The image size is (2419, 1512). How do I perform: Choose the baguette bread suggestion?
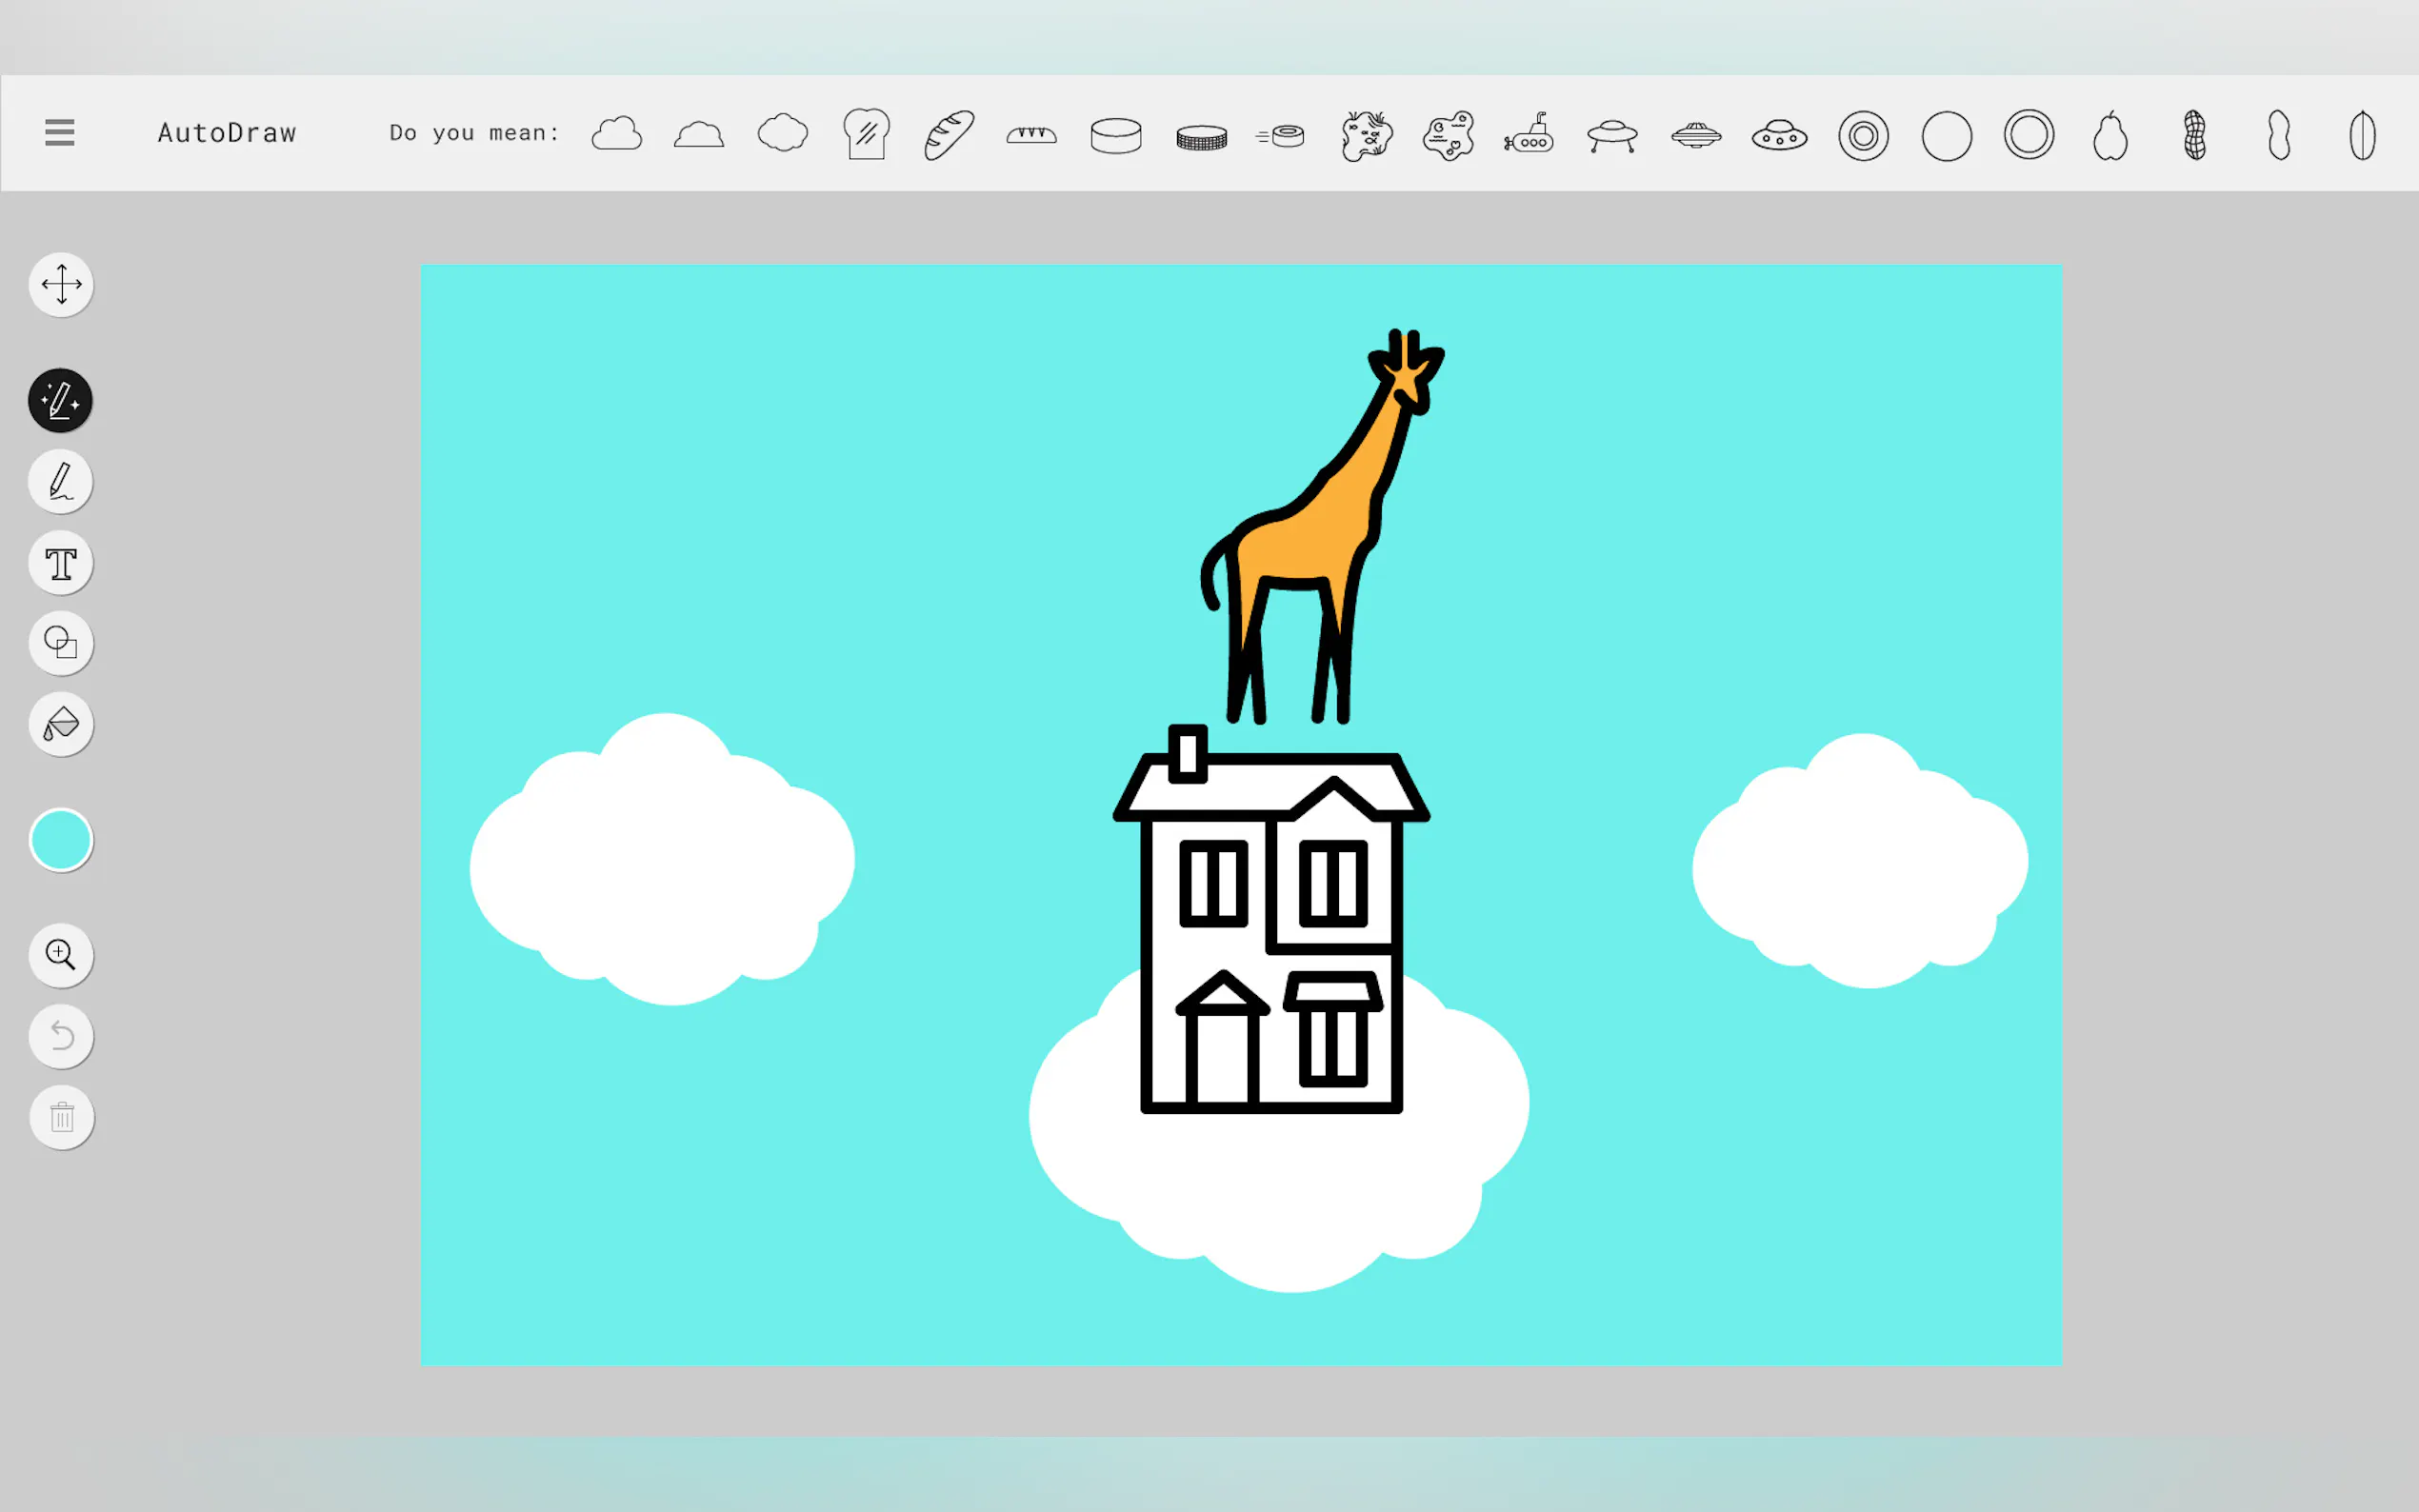948,135
